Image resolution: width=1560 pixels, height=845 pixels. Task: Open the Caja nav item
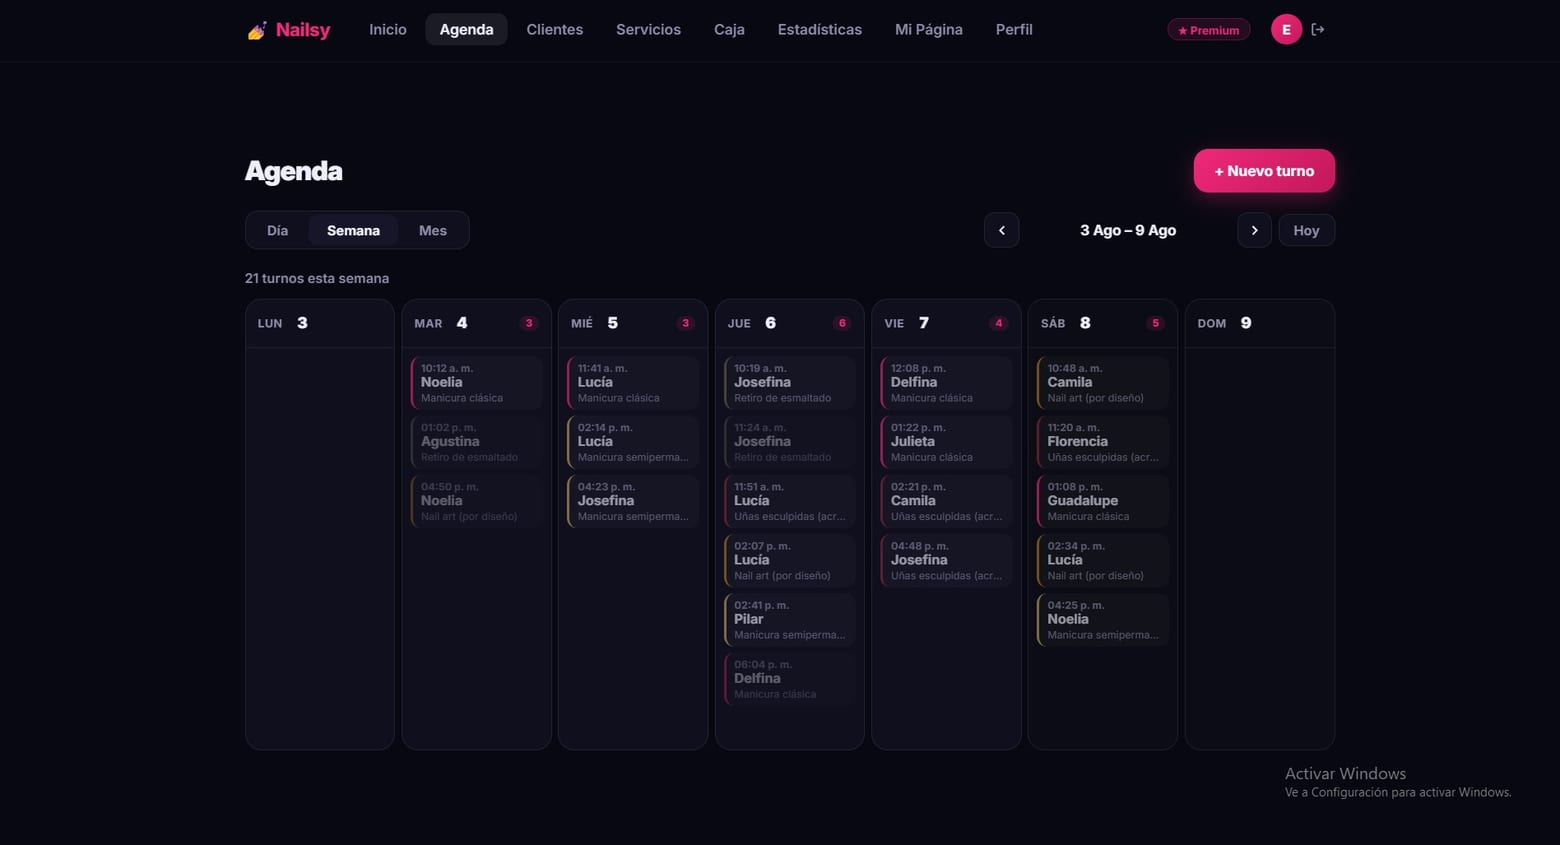tap(729, 30)
